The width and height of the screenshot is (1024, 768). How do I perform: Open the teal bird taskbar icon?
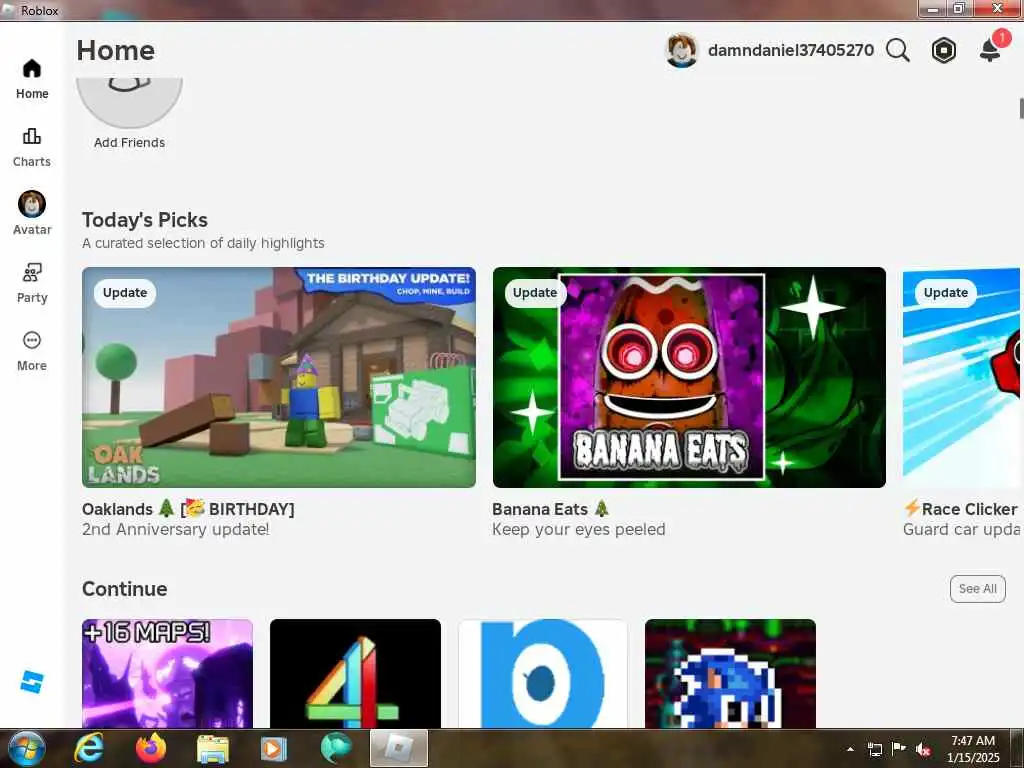click(336, 748)
